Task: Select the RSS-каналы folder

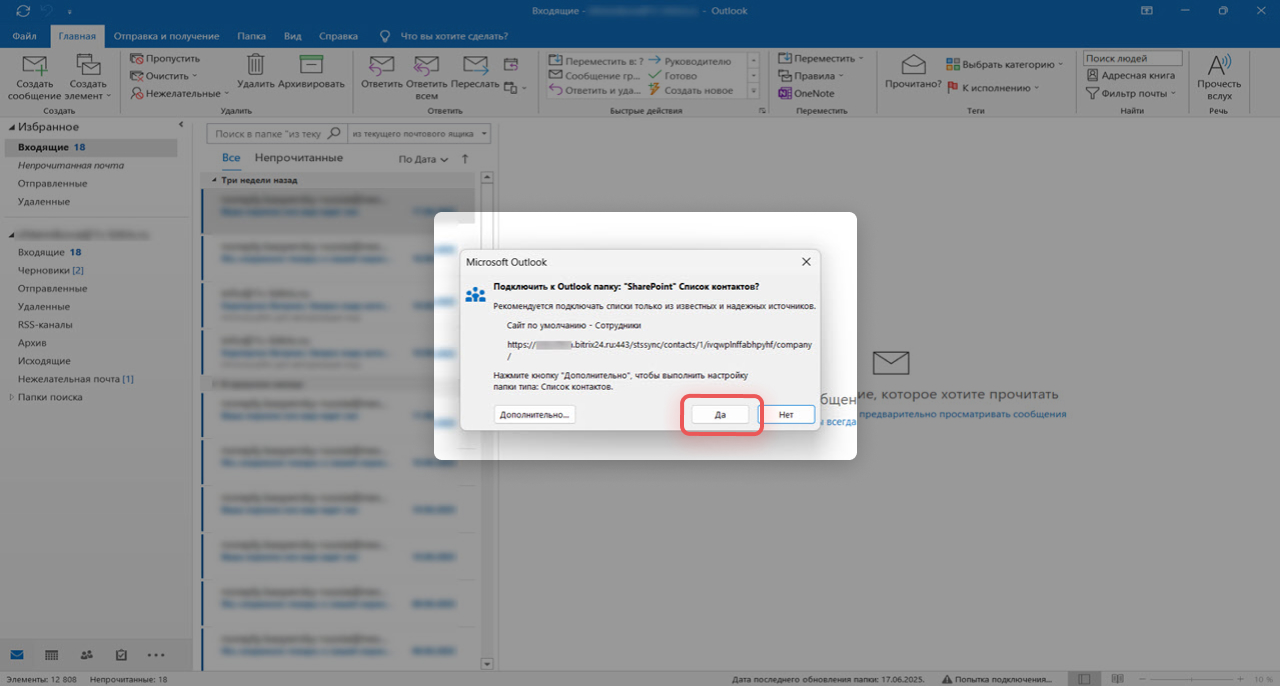Action: [x=44, y=325]
